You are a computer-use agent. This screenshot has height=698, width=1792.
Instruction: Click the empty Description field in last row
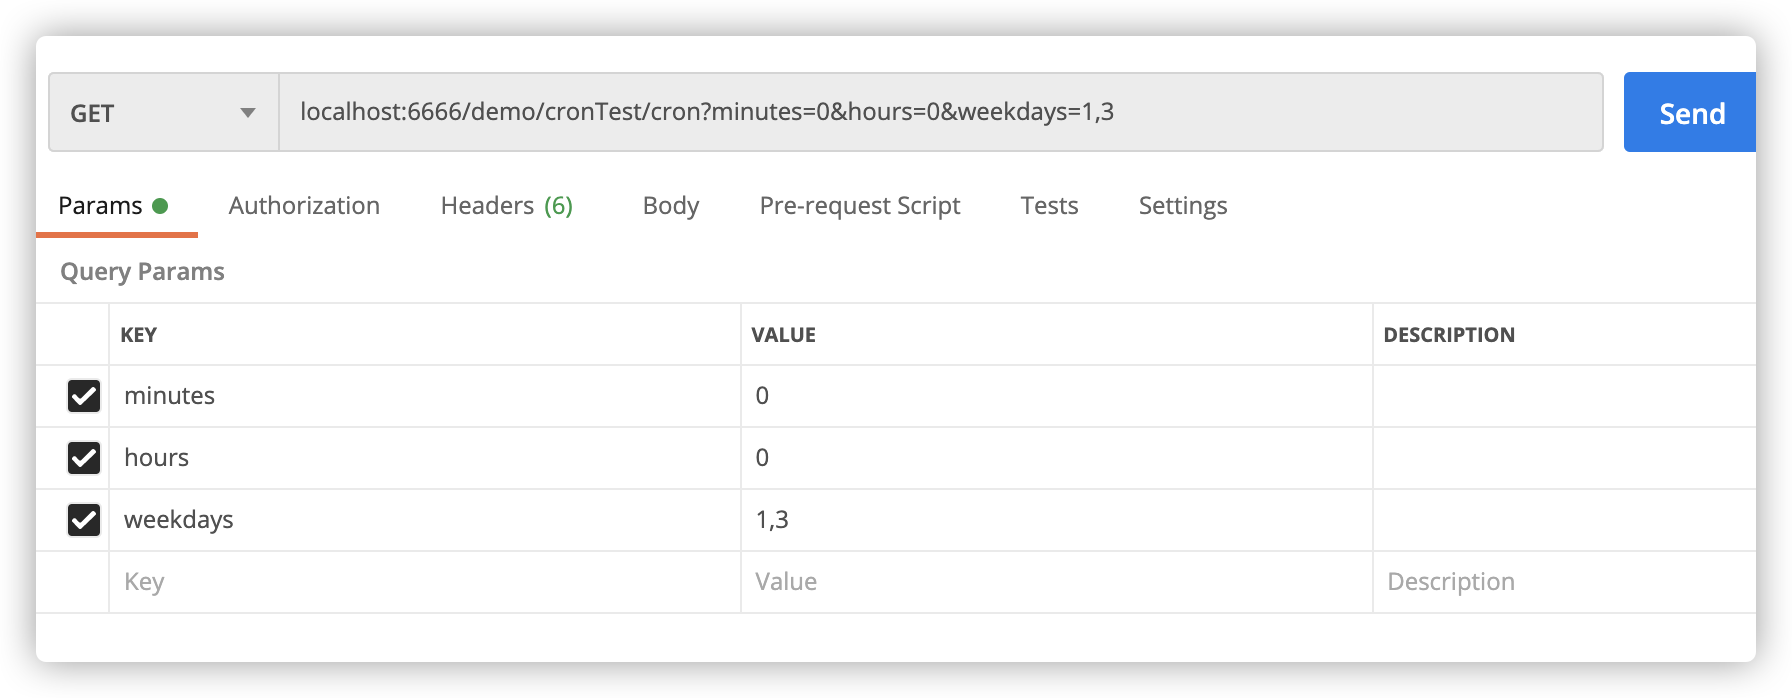(1500, 581)
